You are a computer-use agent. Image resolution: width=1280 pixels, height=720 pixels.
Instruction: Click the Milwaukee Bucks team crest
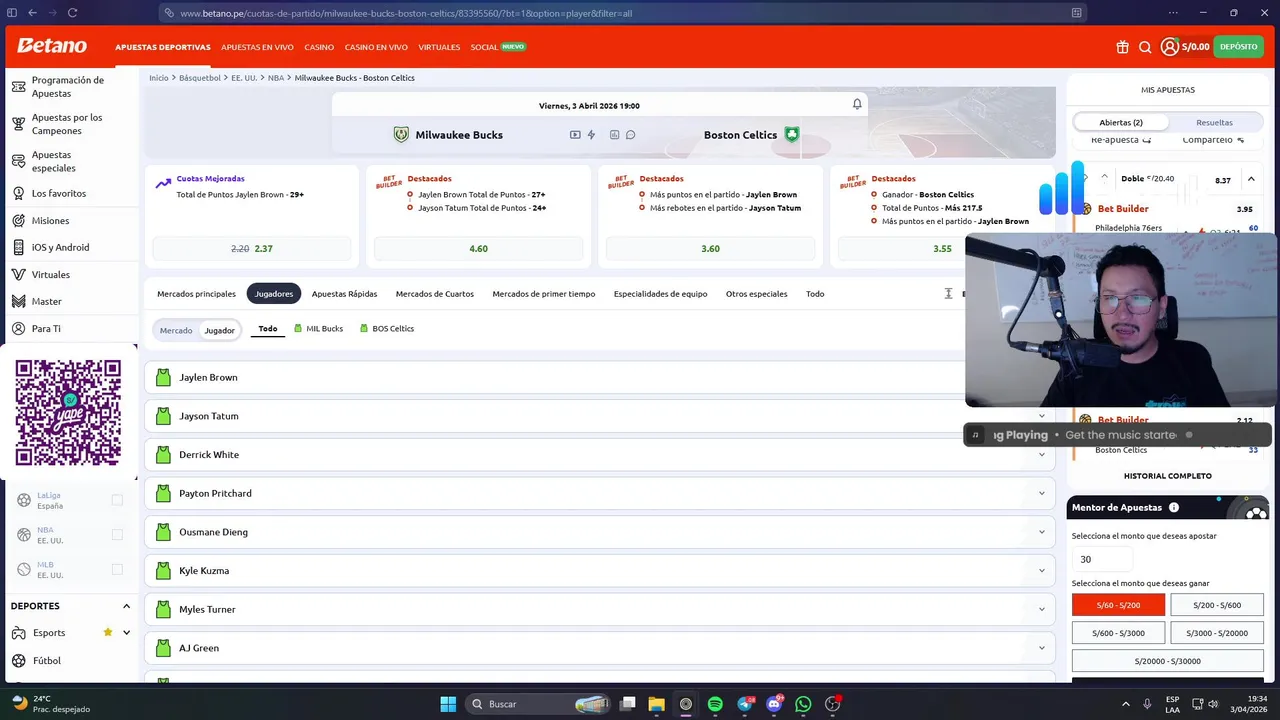pyautogui.click(x=401, y=134)
